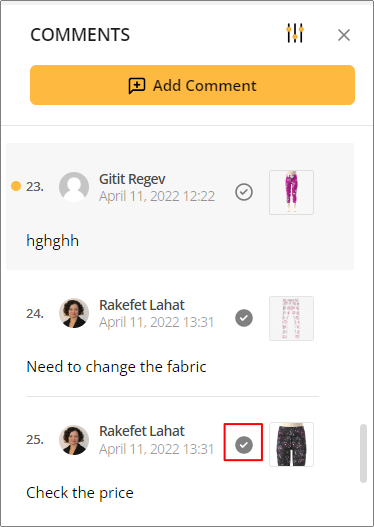Viewport: 374px width, 527px height.
Task: Click Rakefet Lahat's avatar on comment 25
Action: tap(74, 440)
